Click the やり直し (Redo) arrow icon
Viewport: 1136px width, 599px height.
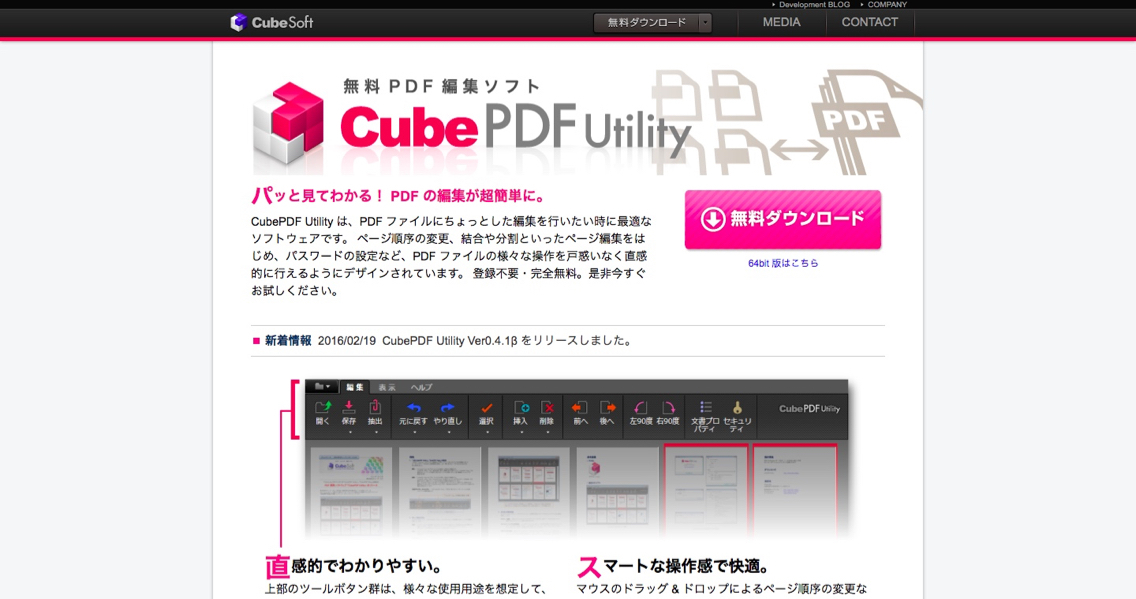point(447,408)
